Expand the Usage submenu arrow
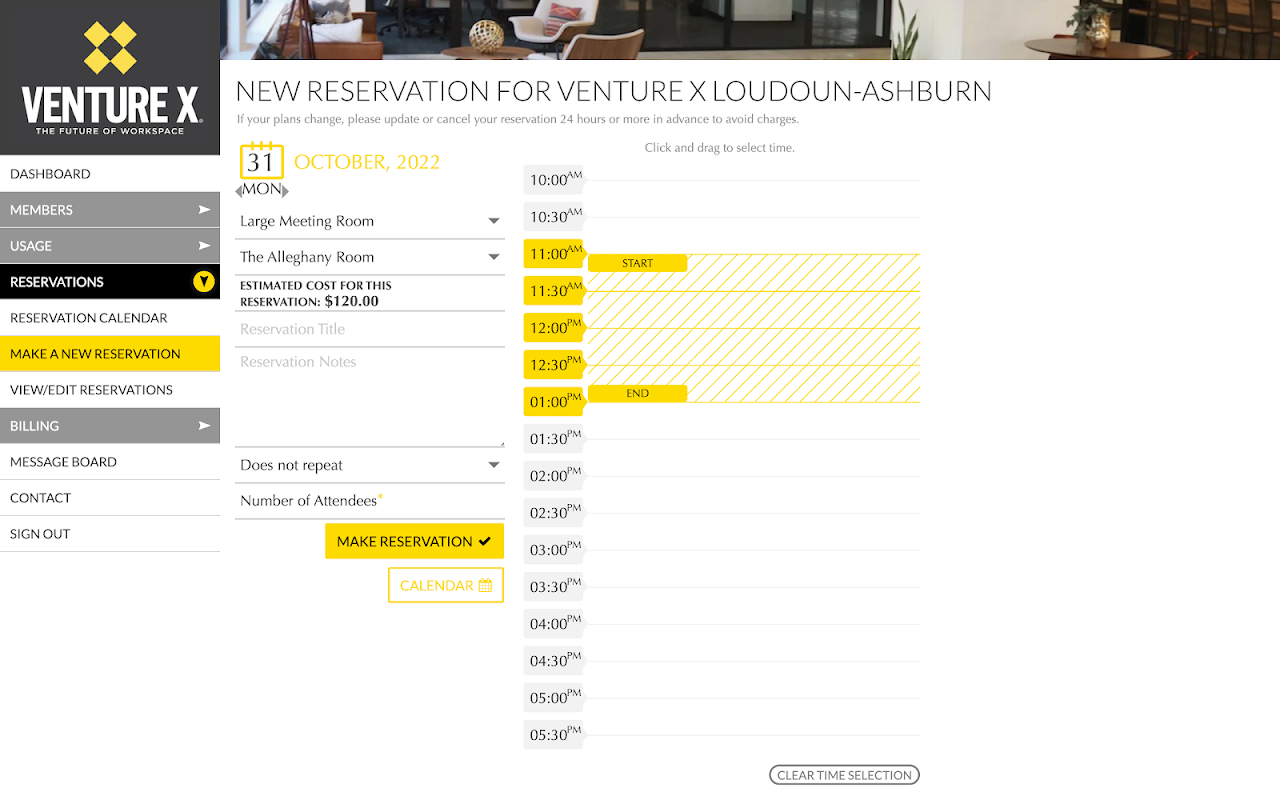1280x800 pixels. point(204,246)
